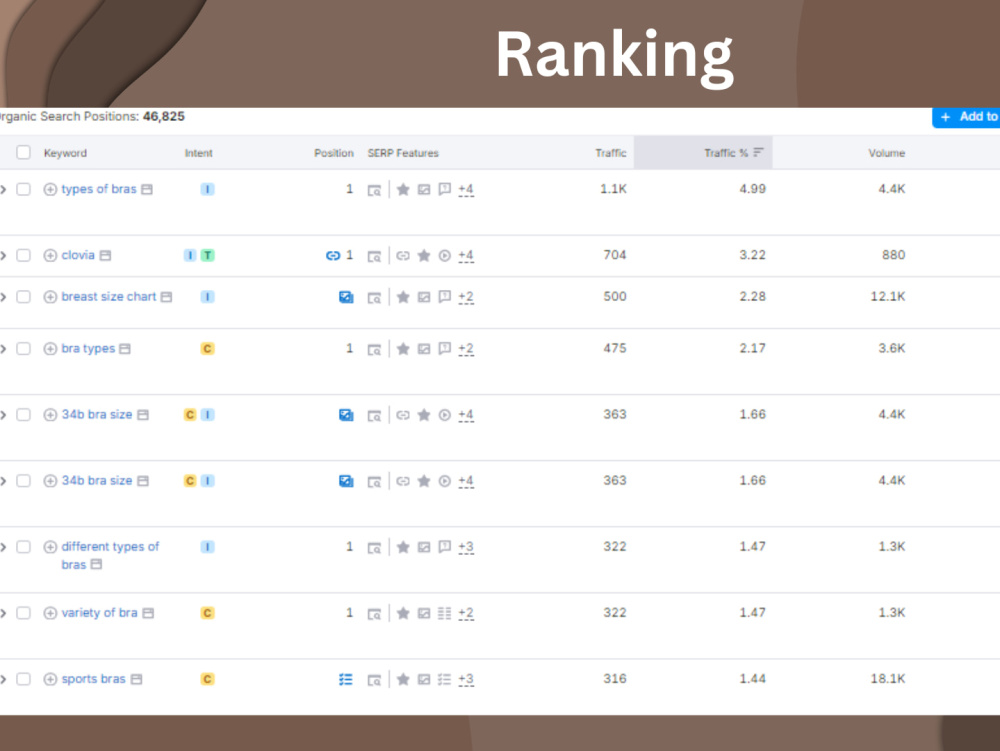Image resolution: width=1000 pixels, height=751 pixels.
Task: Tick the checkbox for bra types row
Action: tap(24, 349)
